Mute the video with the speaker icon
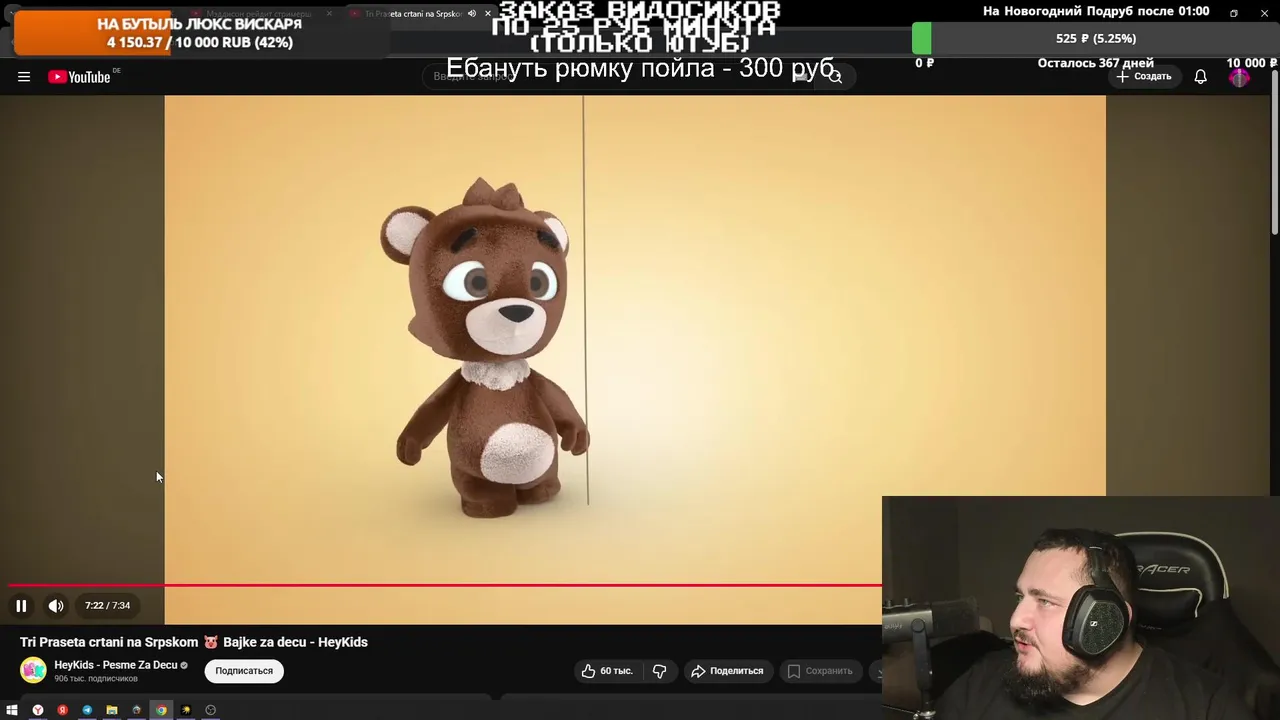The image size is (1280, 720). 56,606
